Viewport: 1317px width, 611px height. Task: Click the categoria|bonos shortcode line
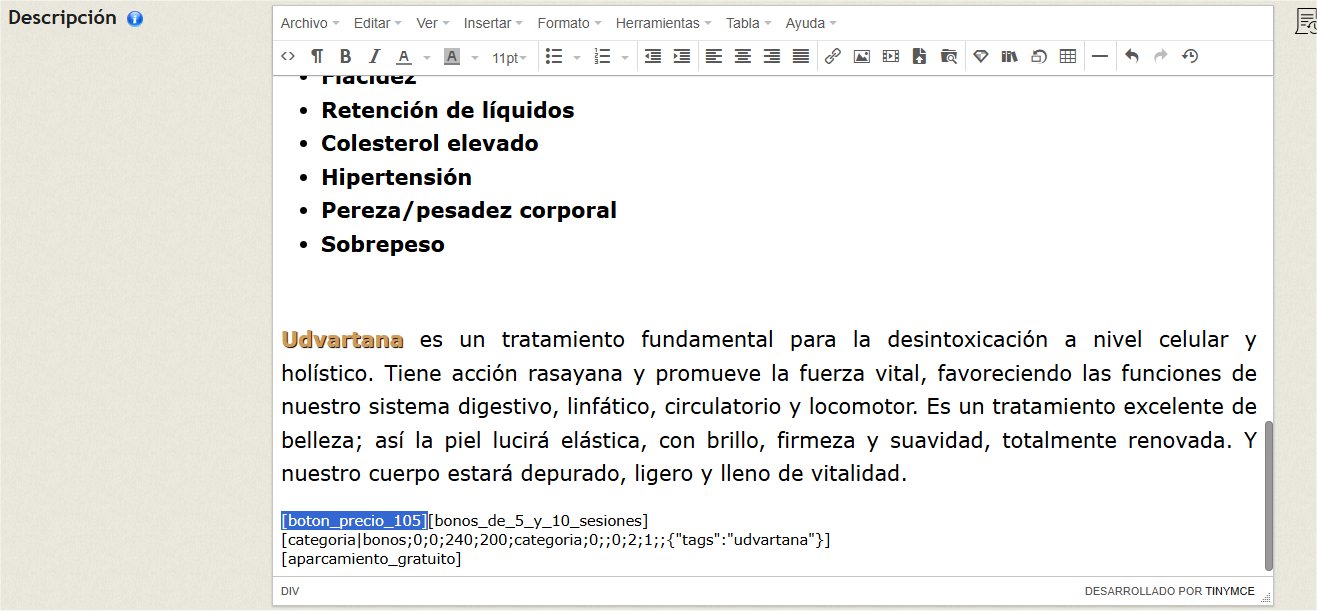click(x=556, y=540)
